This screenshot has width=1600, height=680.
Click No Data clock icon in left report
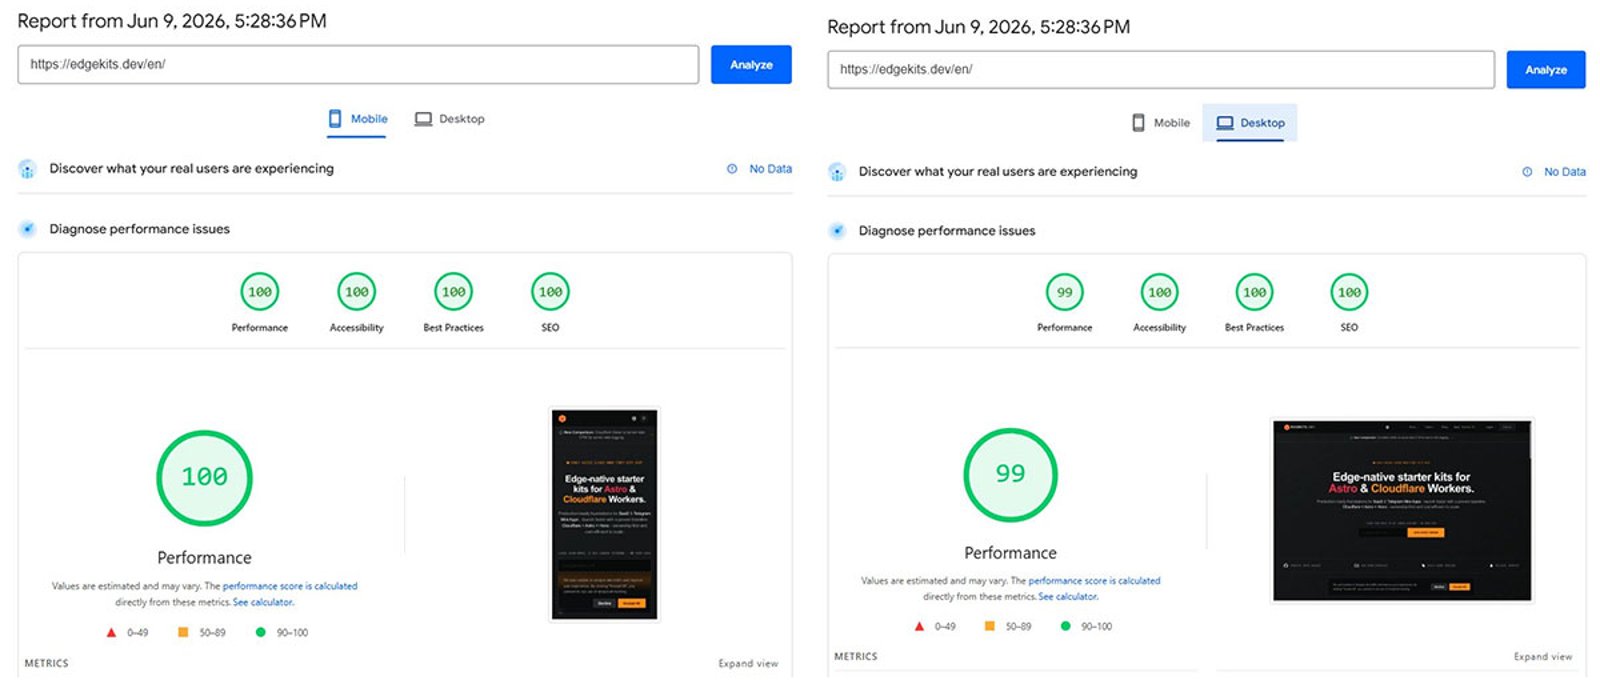[x=732, y=169]
